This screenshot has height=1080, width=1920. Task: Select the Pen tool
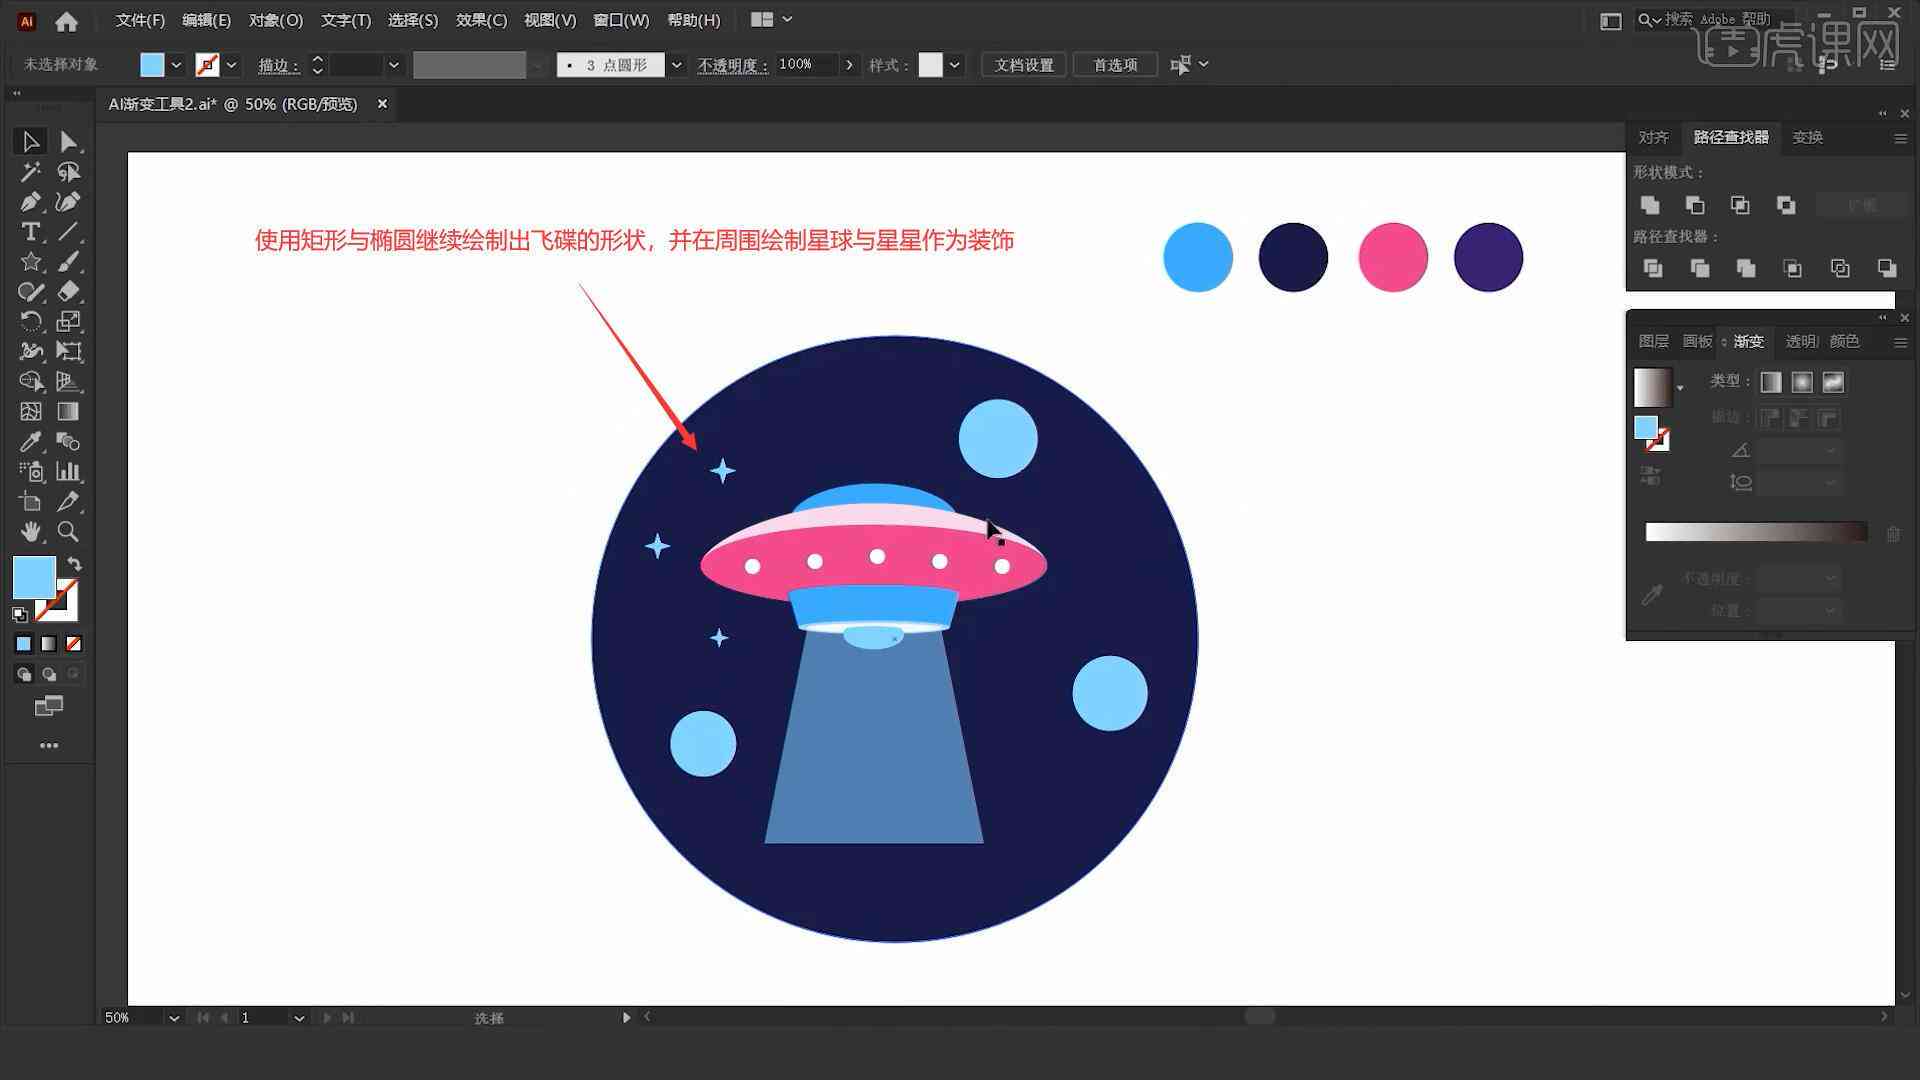[29, 202]
